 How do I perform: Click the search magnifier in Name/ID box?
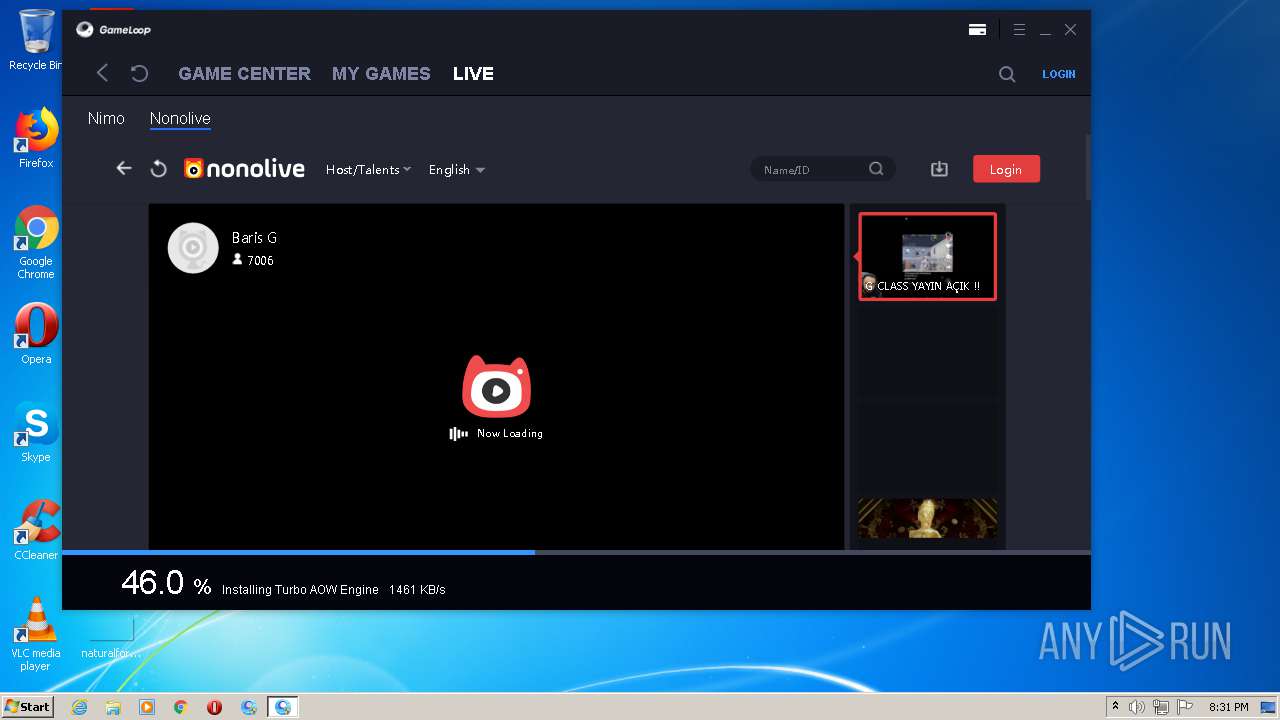pos(876,169)
